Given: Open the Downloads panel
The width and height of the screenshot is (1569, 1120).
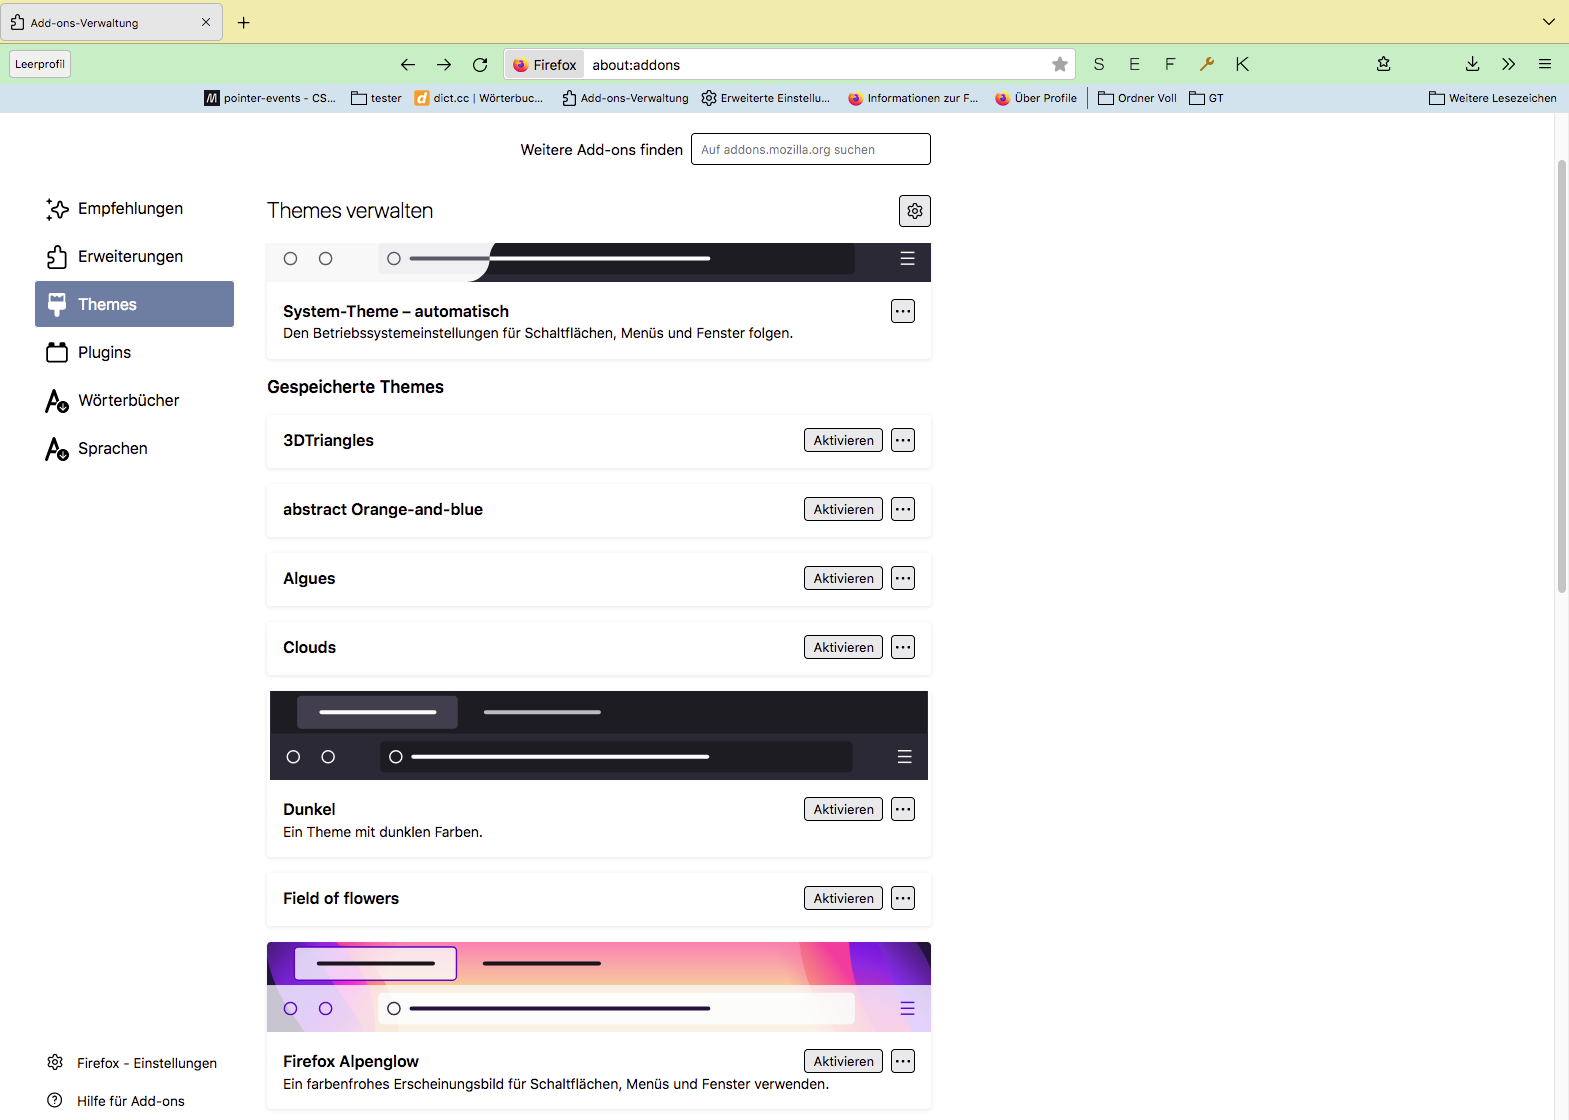Looking at the screenshot, I should (1473, 65).
